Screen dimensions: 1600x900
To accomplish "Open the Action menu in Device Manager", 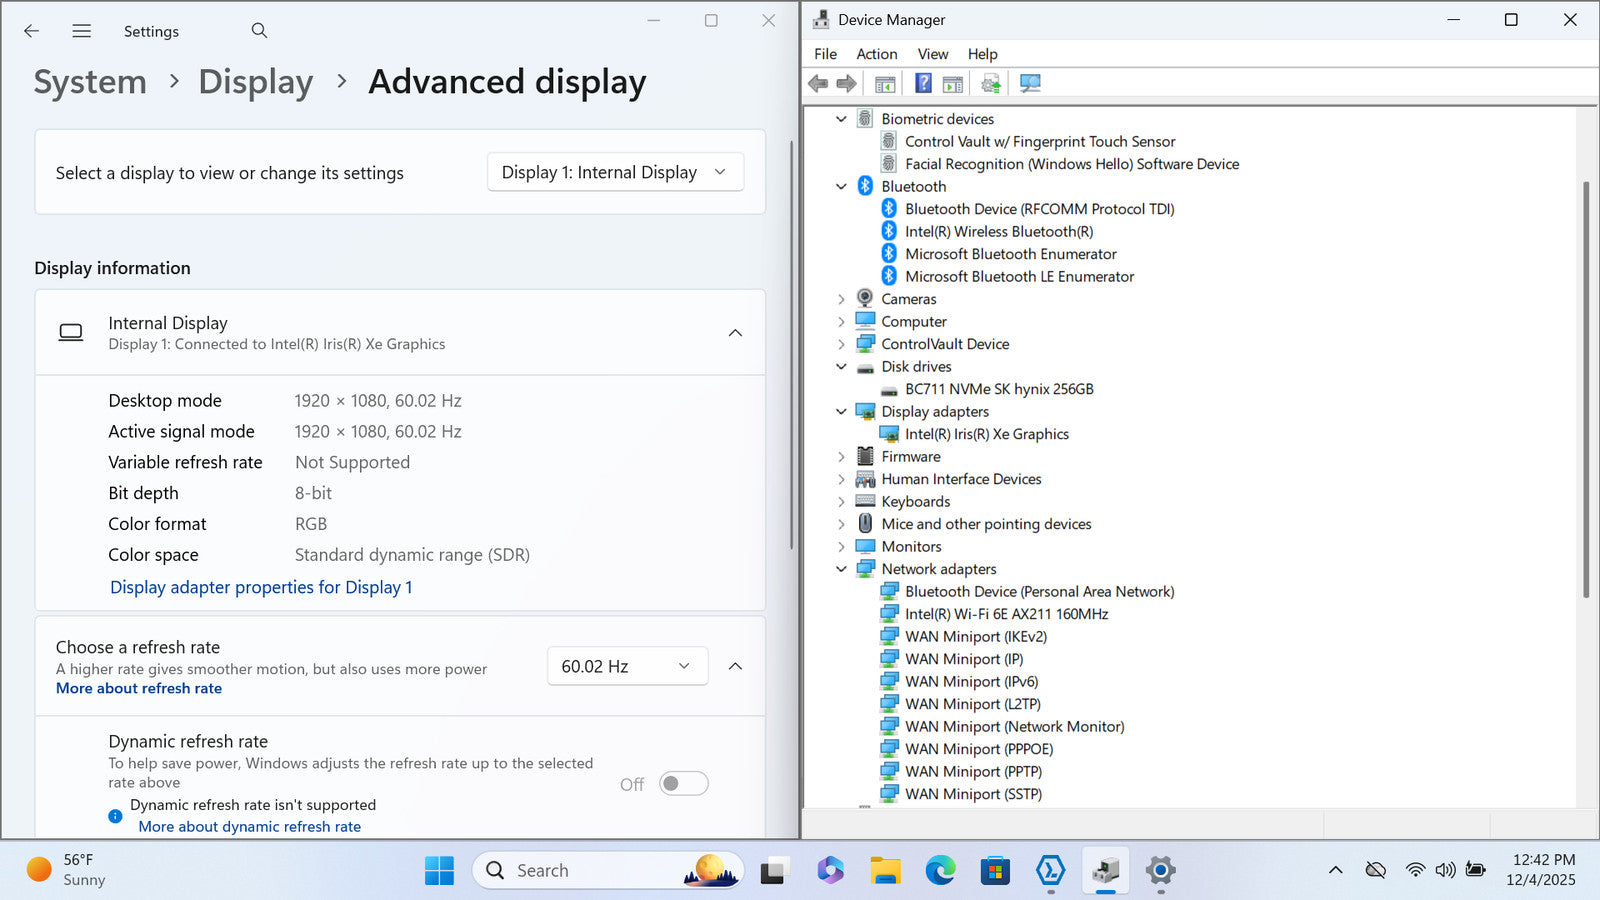I will pyautogui.click(x=876, y=54).
